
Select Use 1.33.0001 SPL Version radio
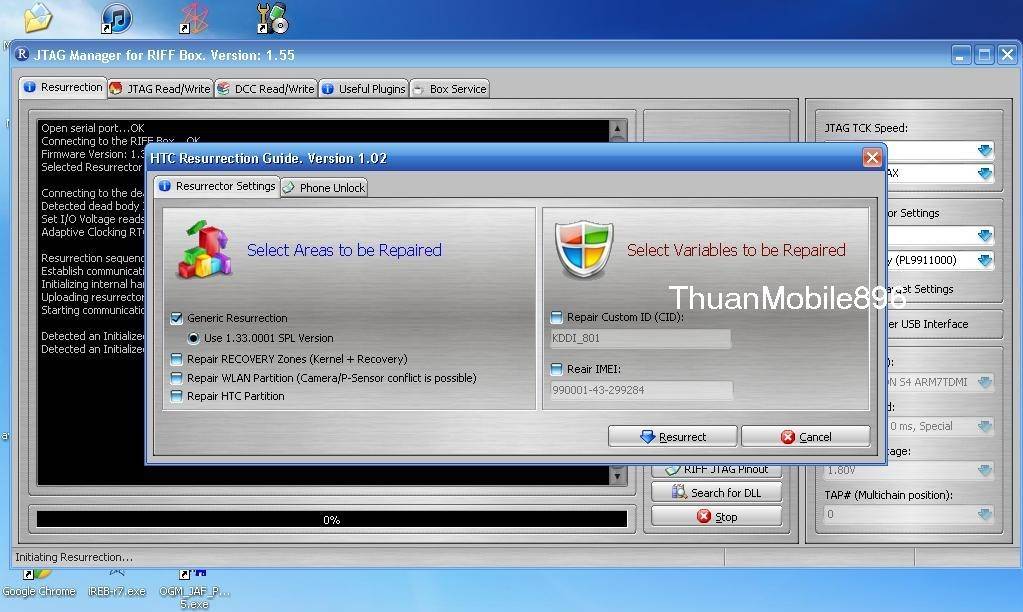pyautogui.click(x=193, y=338)
